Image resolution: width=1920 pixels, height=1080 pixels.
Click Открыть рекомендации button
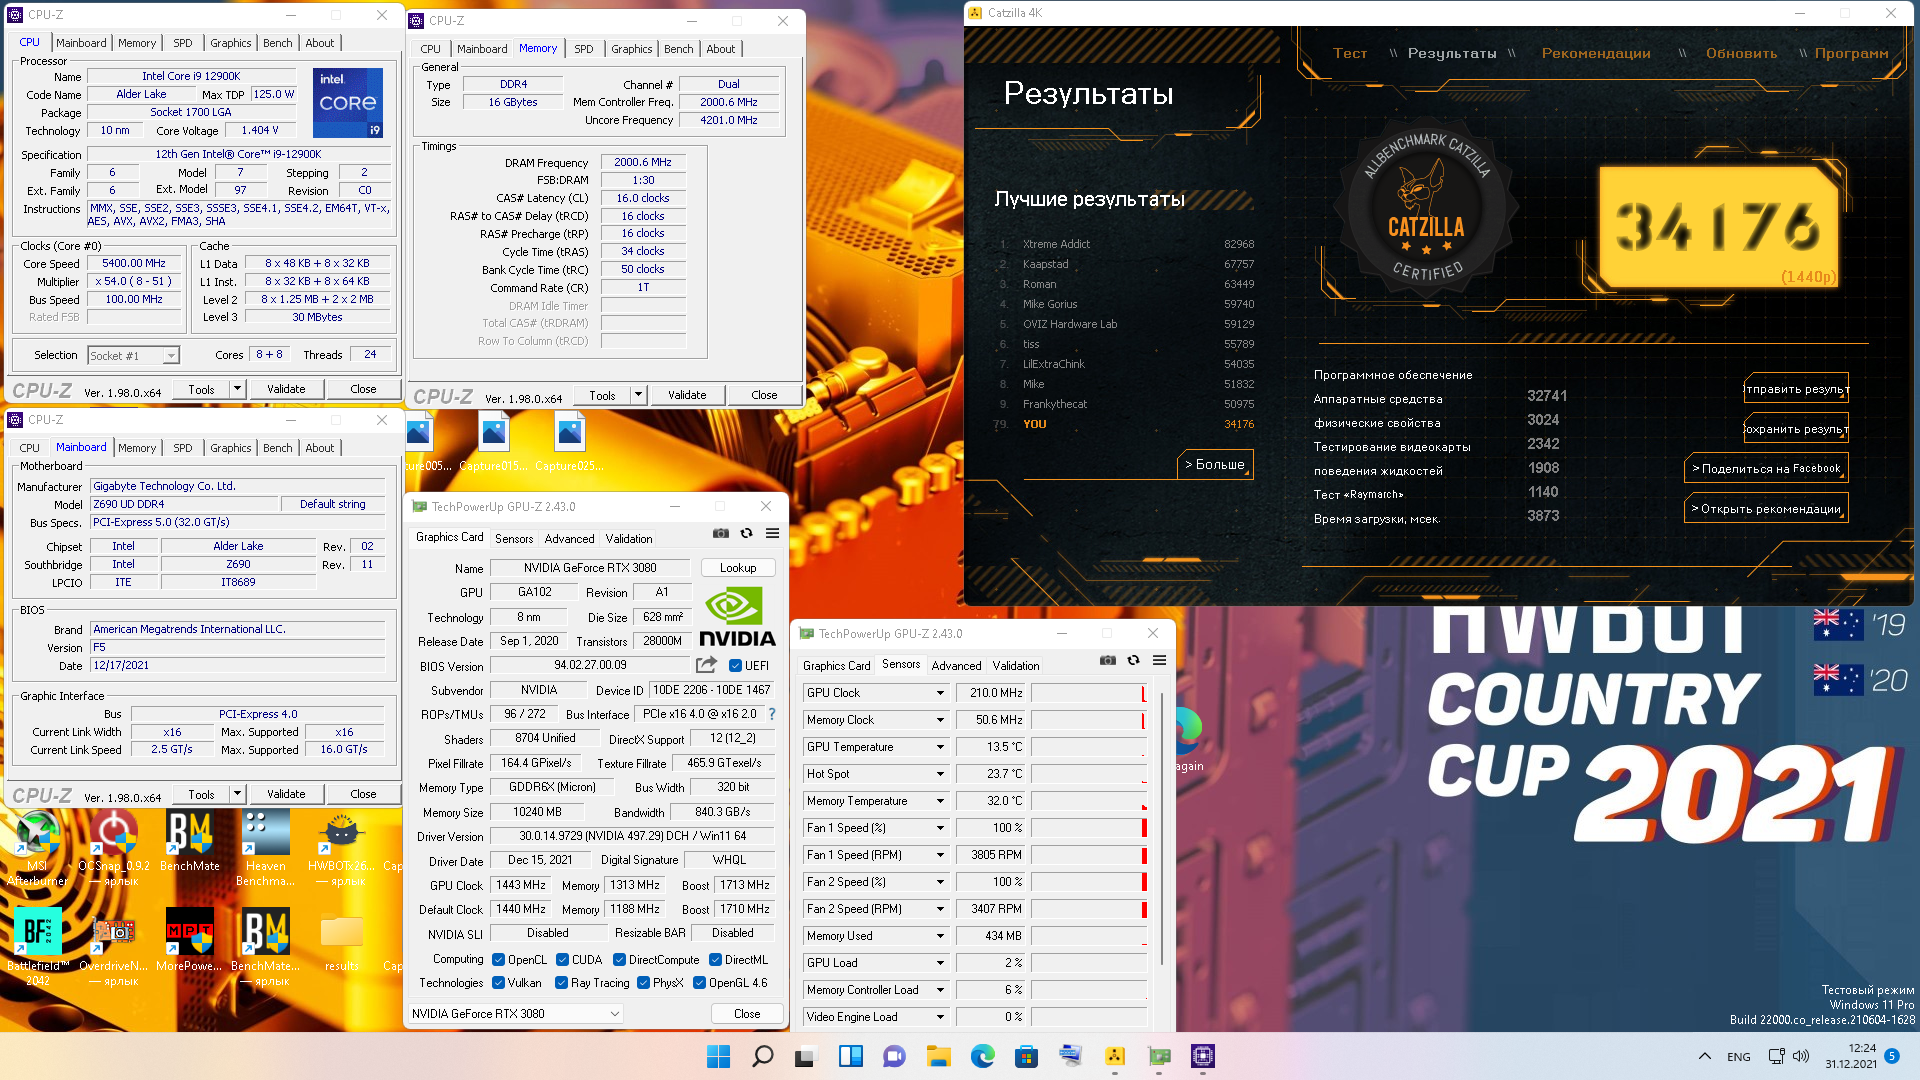[x=1766, y=508]
